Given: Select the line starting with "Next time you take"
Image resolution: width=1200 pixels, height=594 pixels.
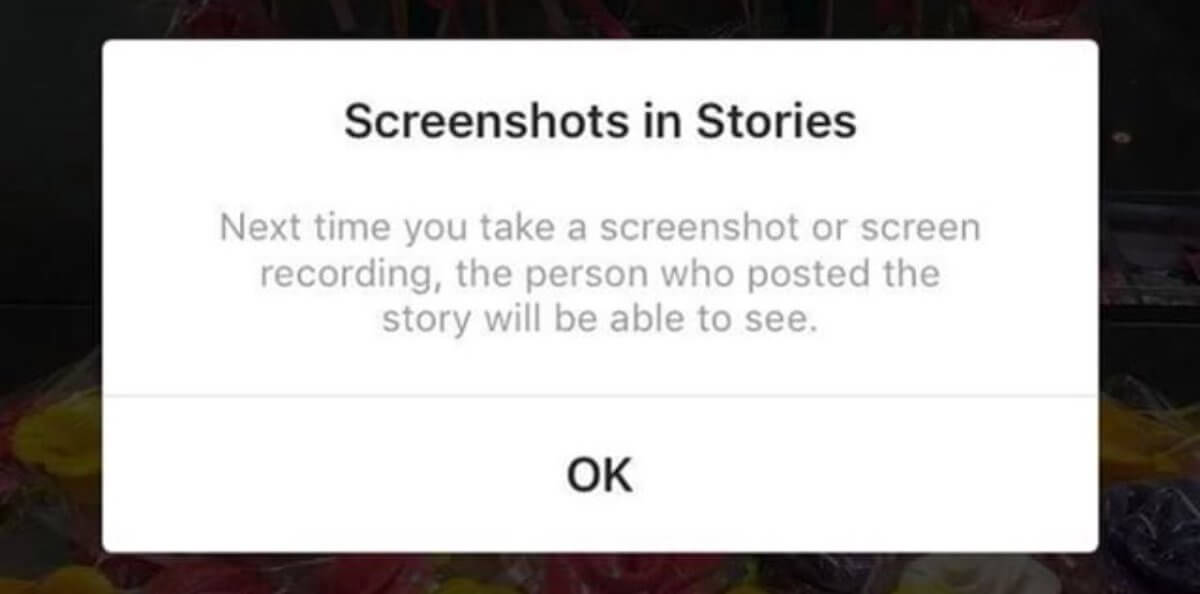Looking at the screenshot, I should (x=600, y=229).
